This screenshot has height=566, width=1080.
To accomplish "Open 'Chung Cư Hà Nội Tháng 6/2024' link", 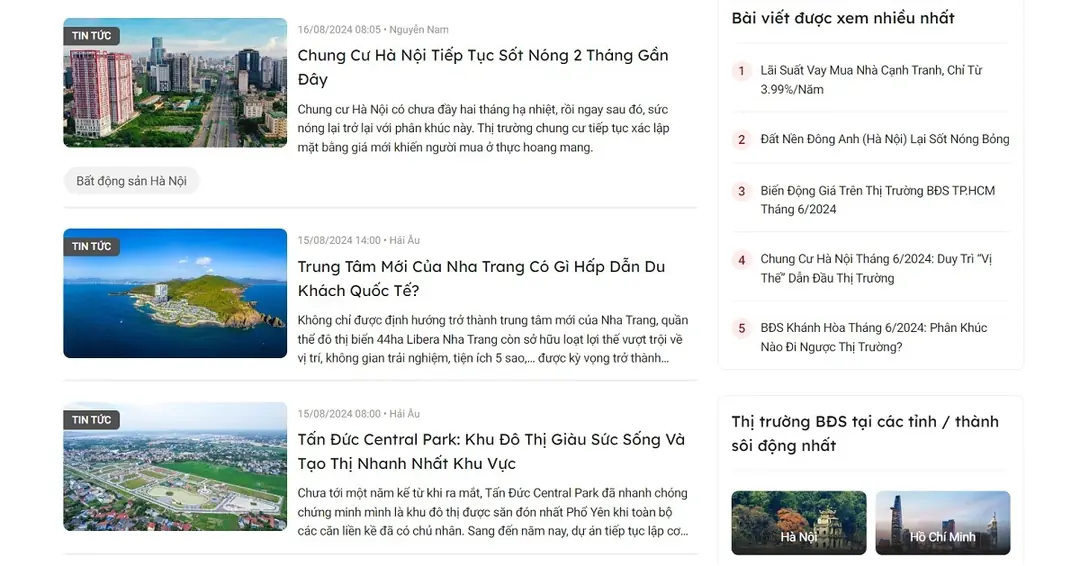I will click(x=876, y=269).
